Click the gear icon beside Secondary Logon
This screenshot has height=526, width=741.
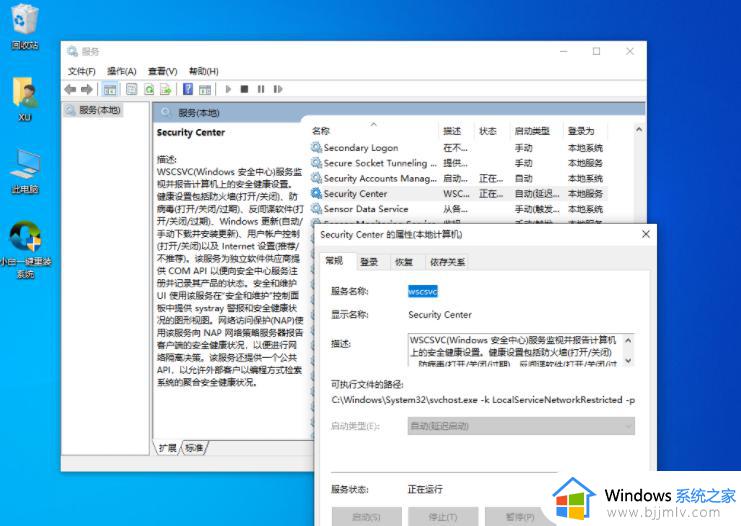point(316,147)
